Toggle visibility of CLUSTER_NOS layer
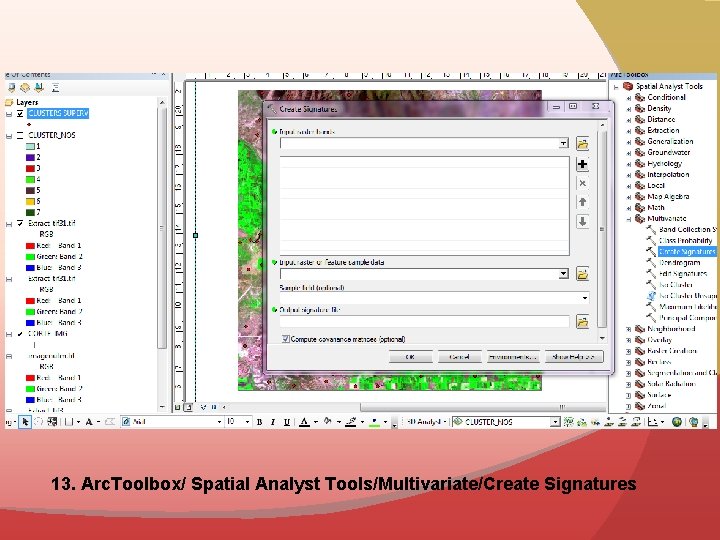The height and width of the screenshot is (540, 720). pos(20,135)
